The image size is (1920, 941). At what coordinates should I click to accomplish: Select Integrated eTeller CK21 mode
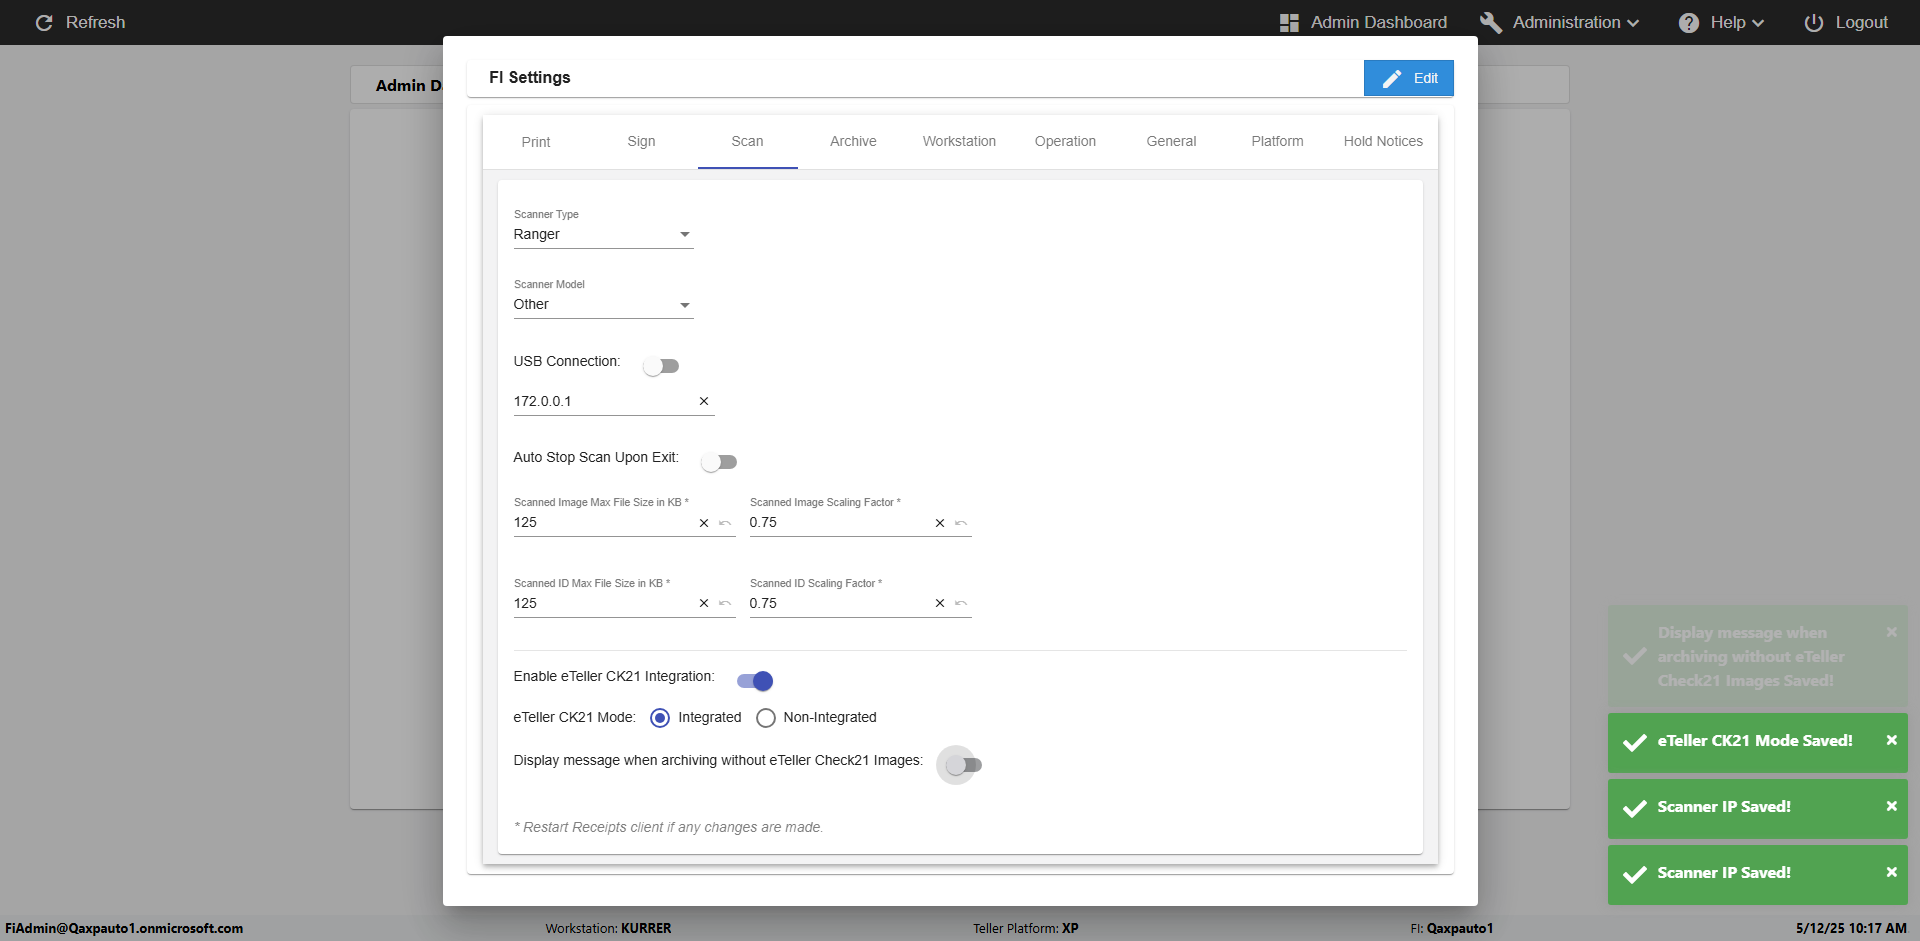[660, 718]
